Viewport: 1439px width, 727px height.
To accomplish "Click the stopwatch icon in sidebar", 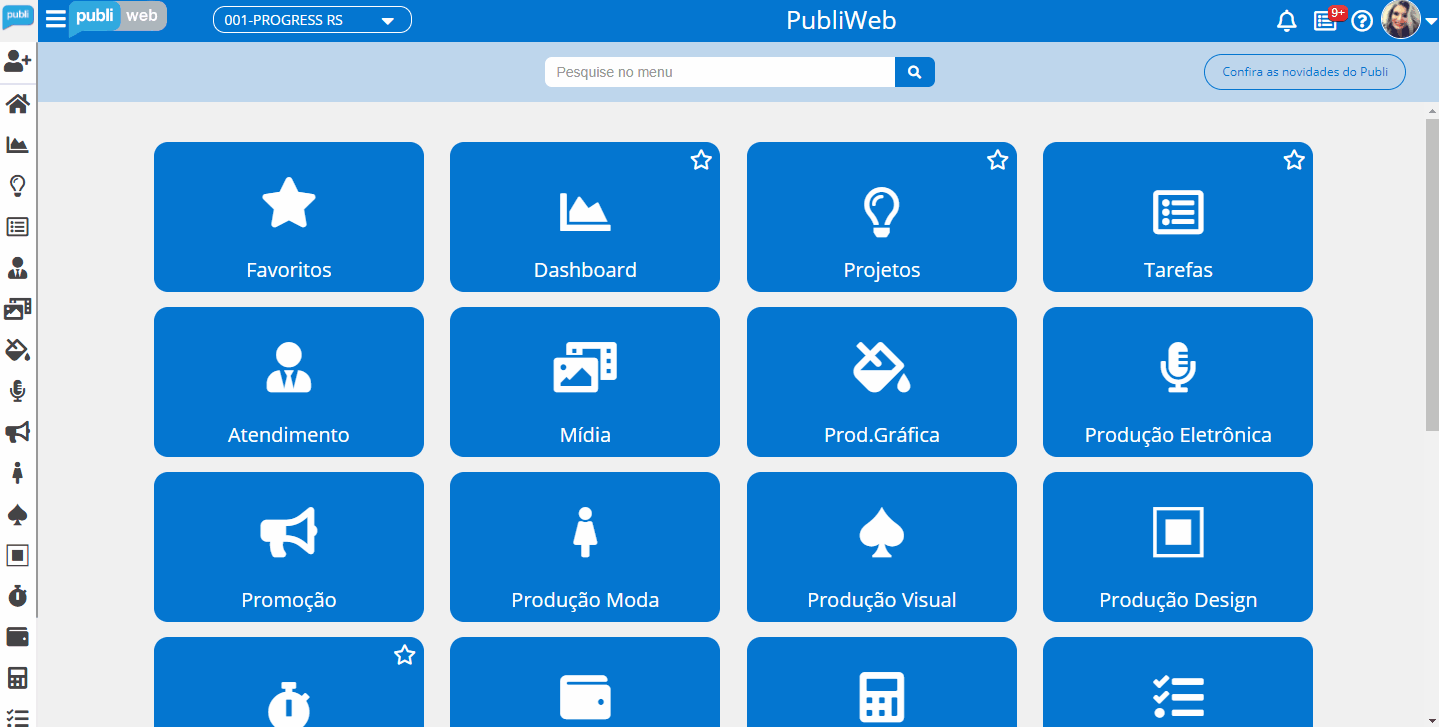I will [x=18, y=596].
